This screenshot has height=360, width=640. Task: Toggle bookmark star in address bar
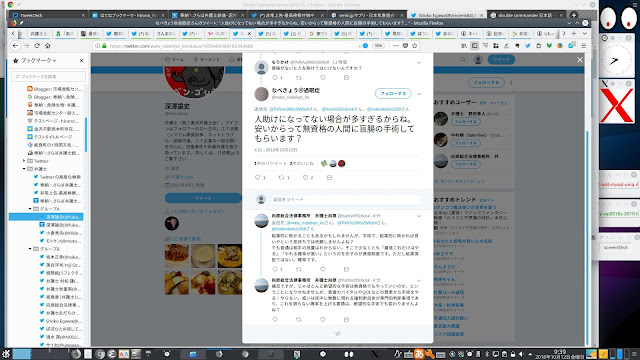coord(415,46)
